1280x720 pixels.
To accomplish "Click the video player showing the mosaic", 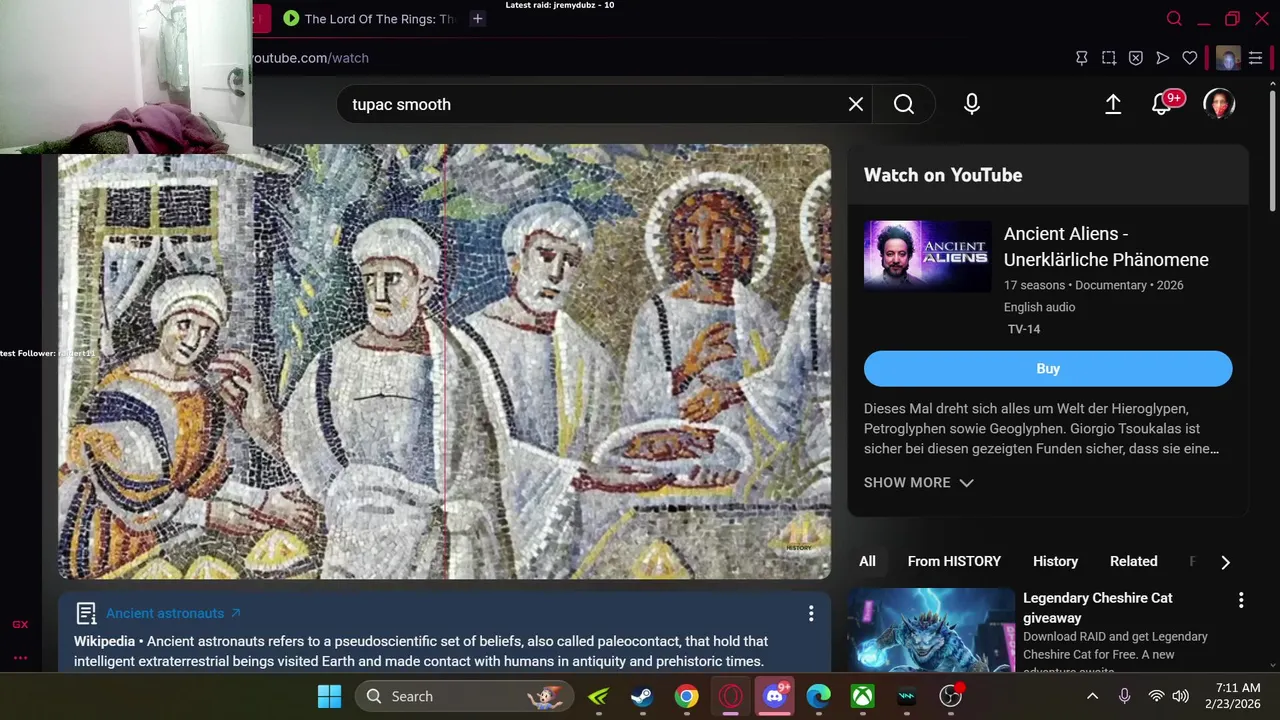I will tap(444, 362).
